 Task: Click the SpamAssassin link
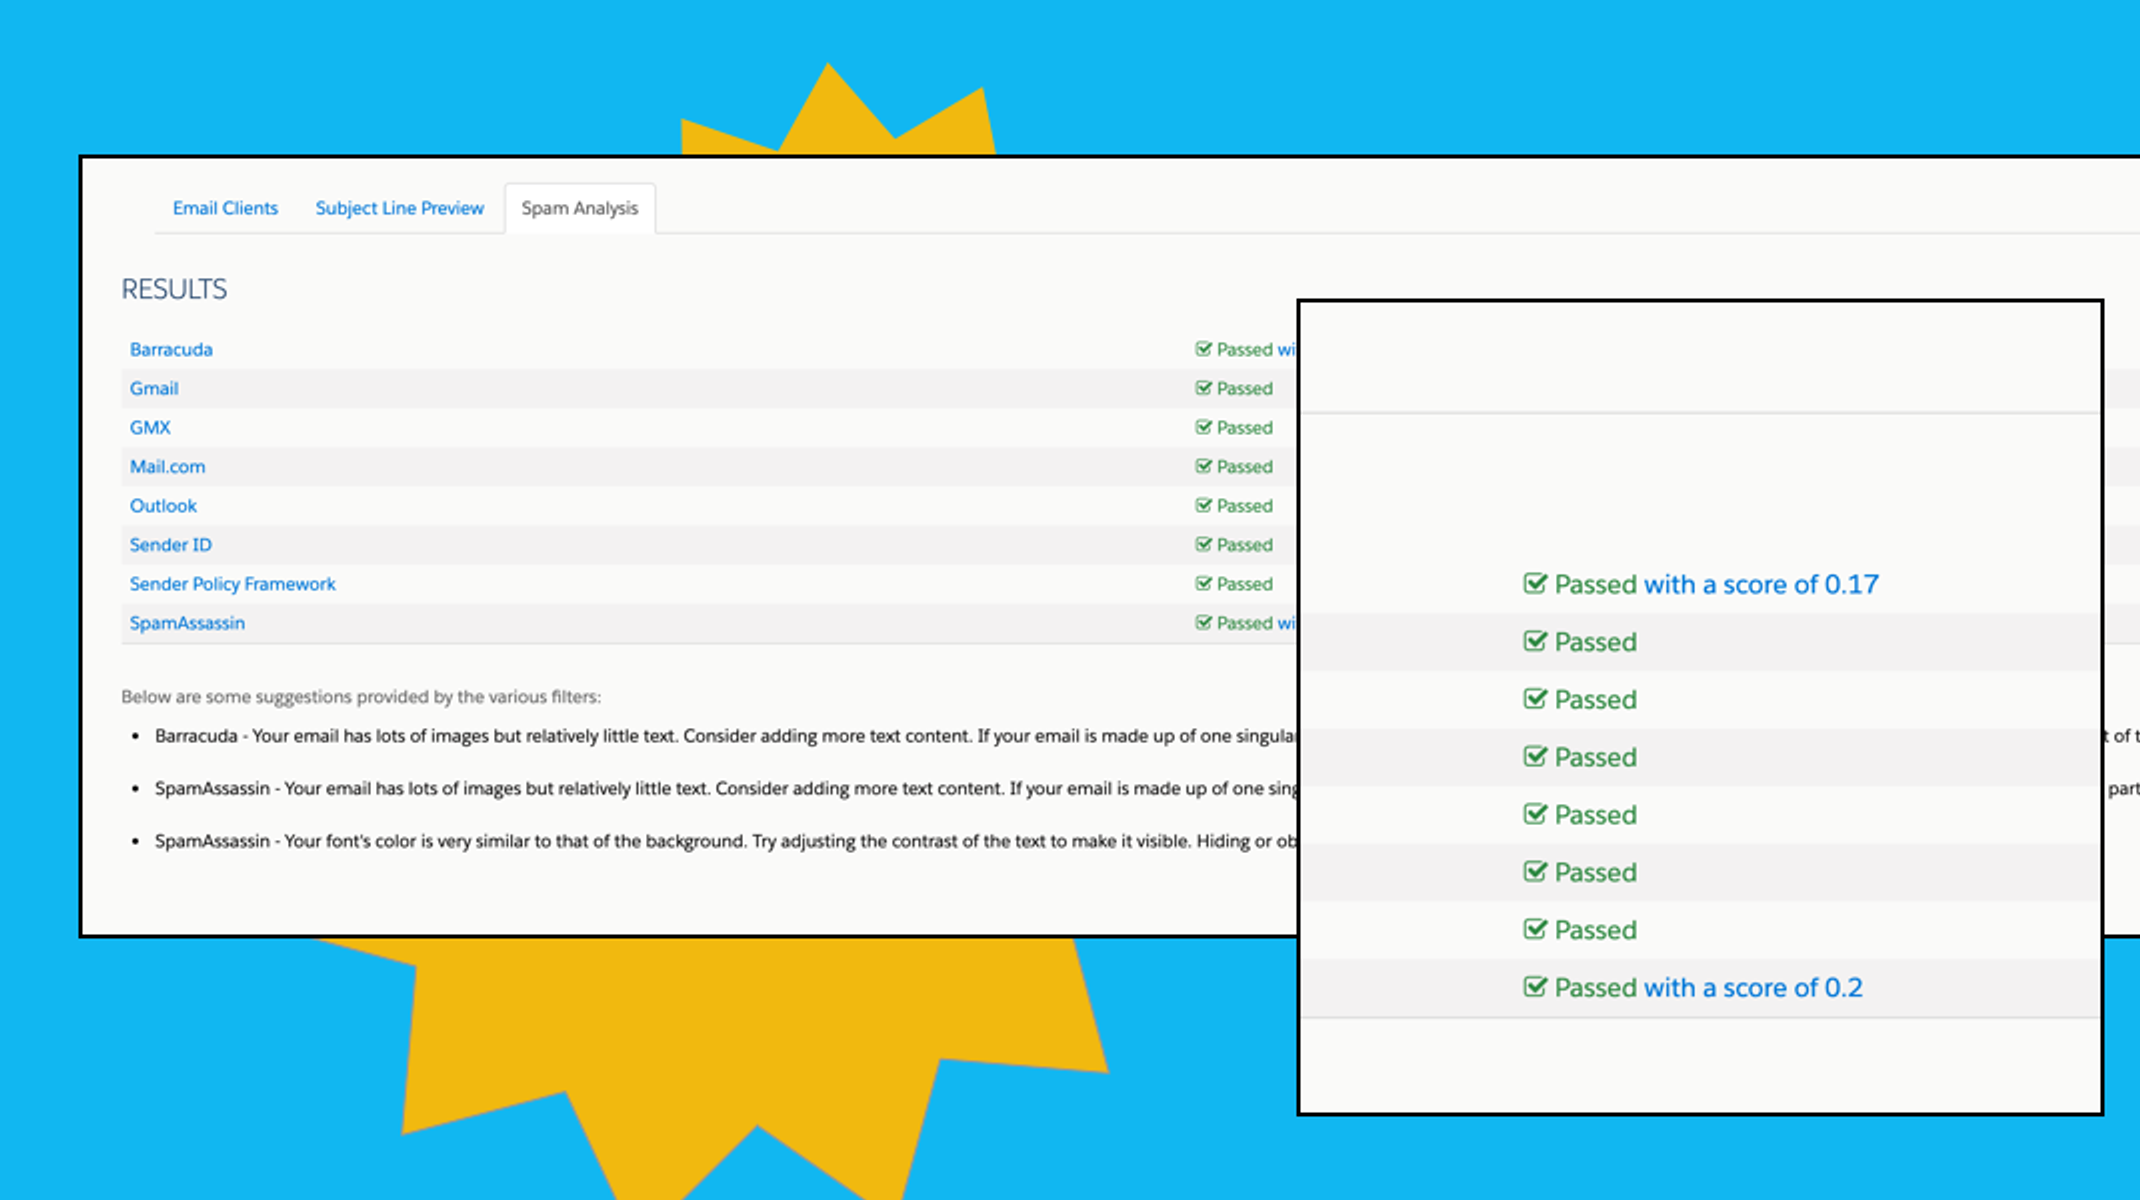(187, 622)
